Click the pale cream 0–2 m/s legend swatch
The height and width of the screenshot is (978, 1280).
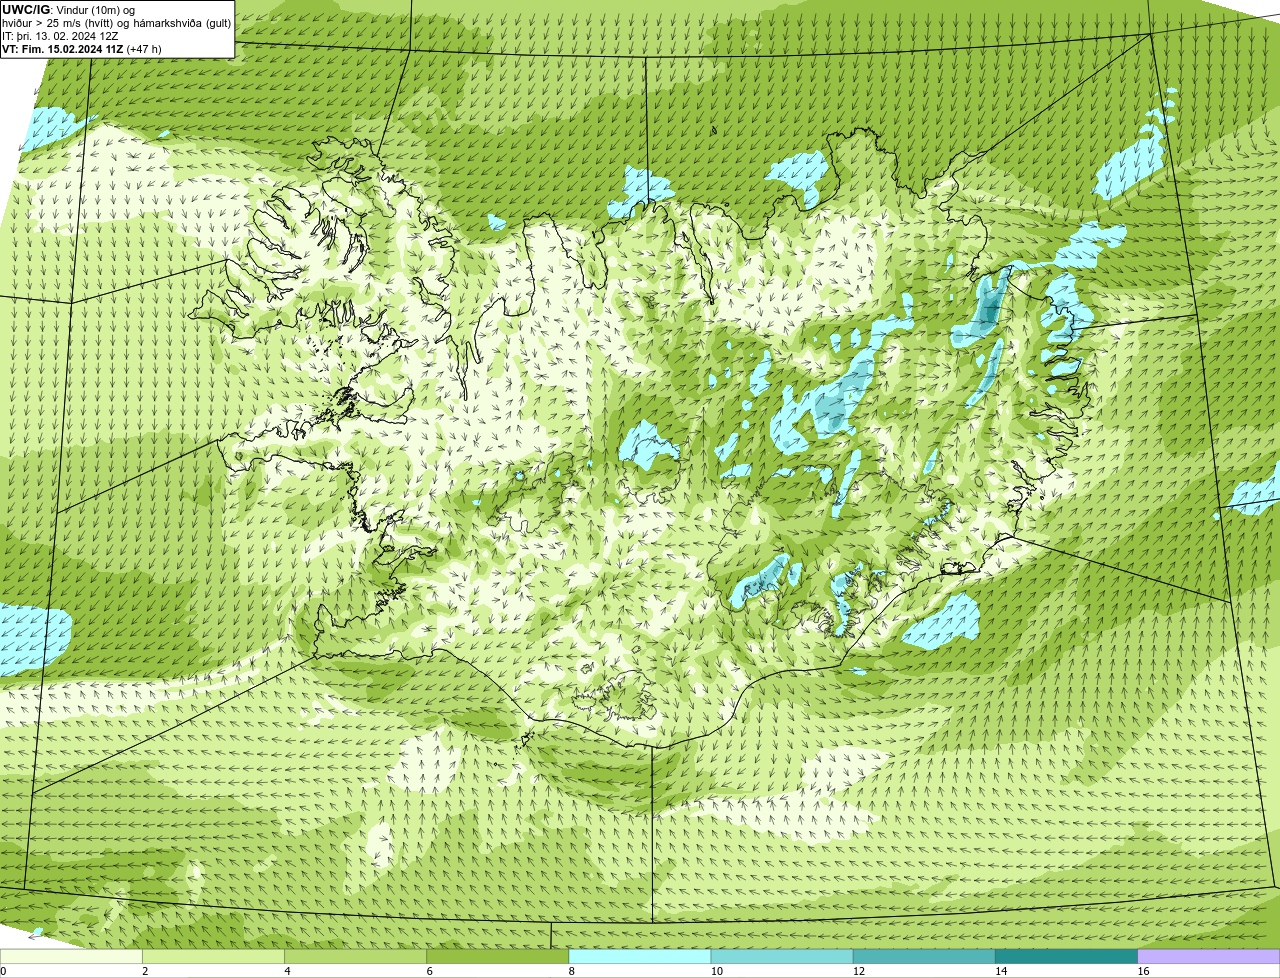[x=72, y=957]
